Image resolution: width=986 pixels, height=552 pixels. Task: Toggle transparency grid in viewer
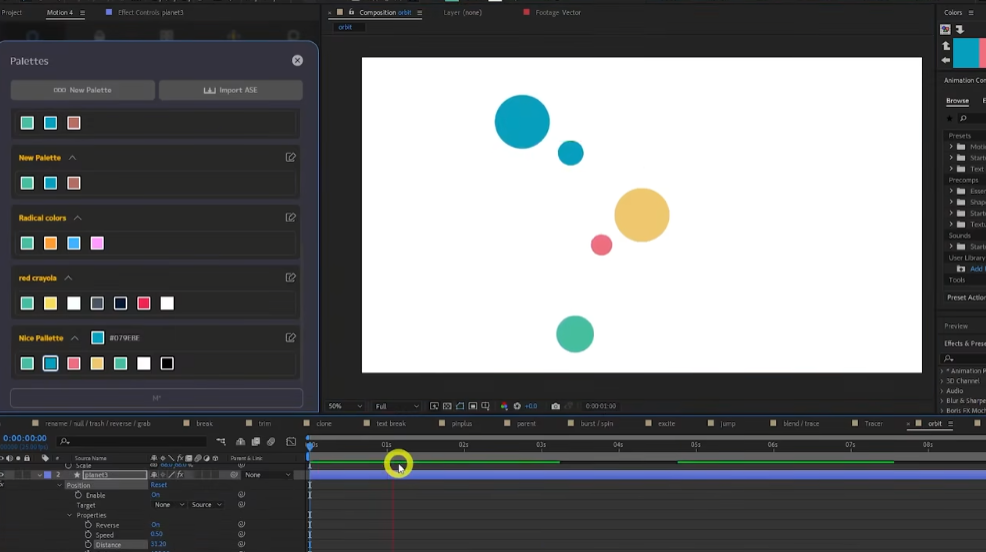(x=447, y=406)
